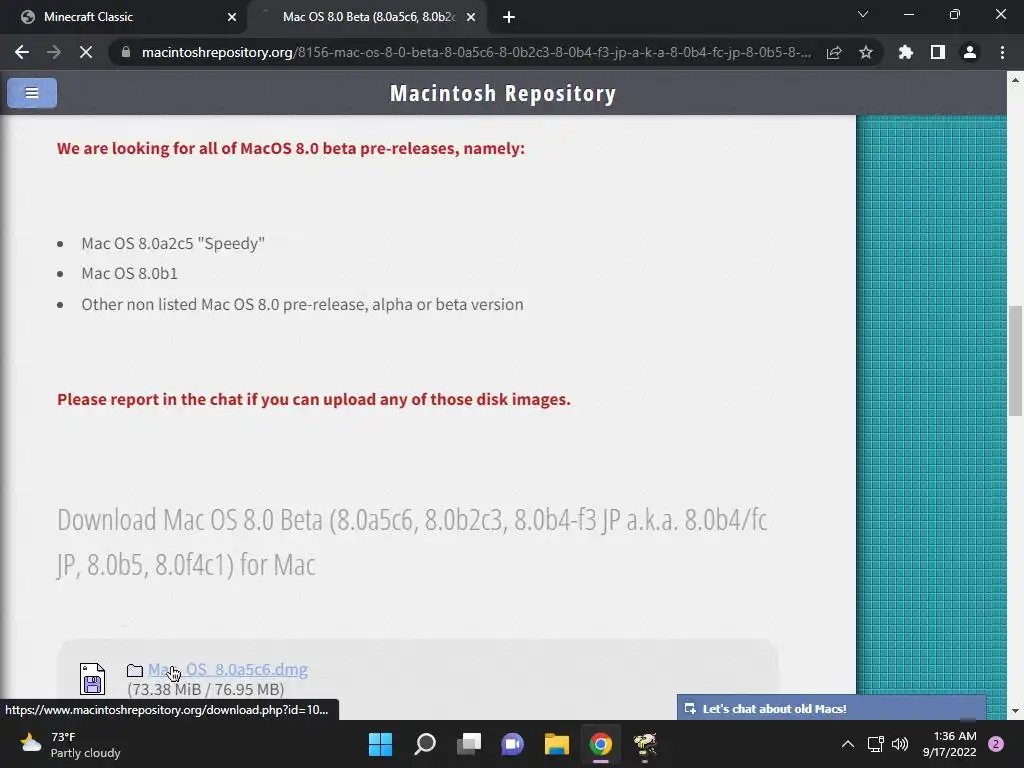1024x768 pixels.
Task: Open the Chat app on the taskbar
Action: pos(513,744)
